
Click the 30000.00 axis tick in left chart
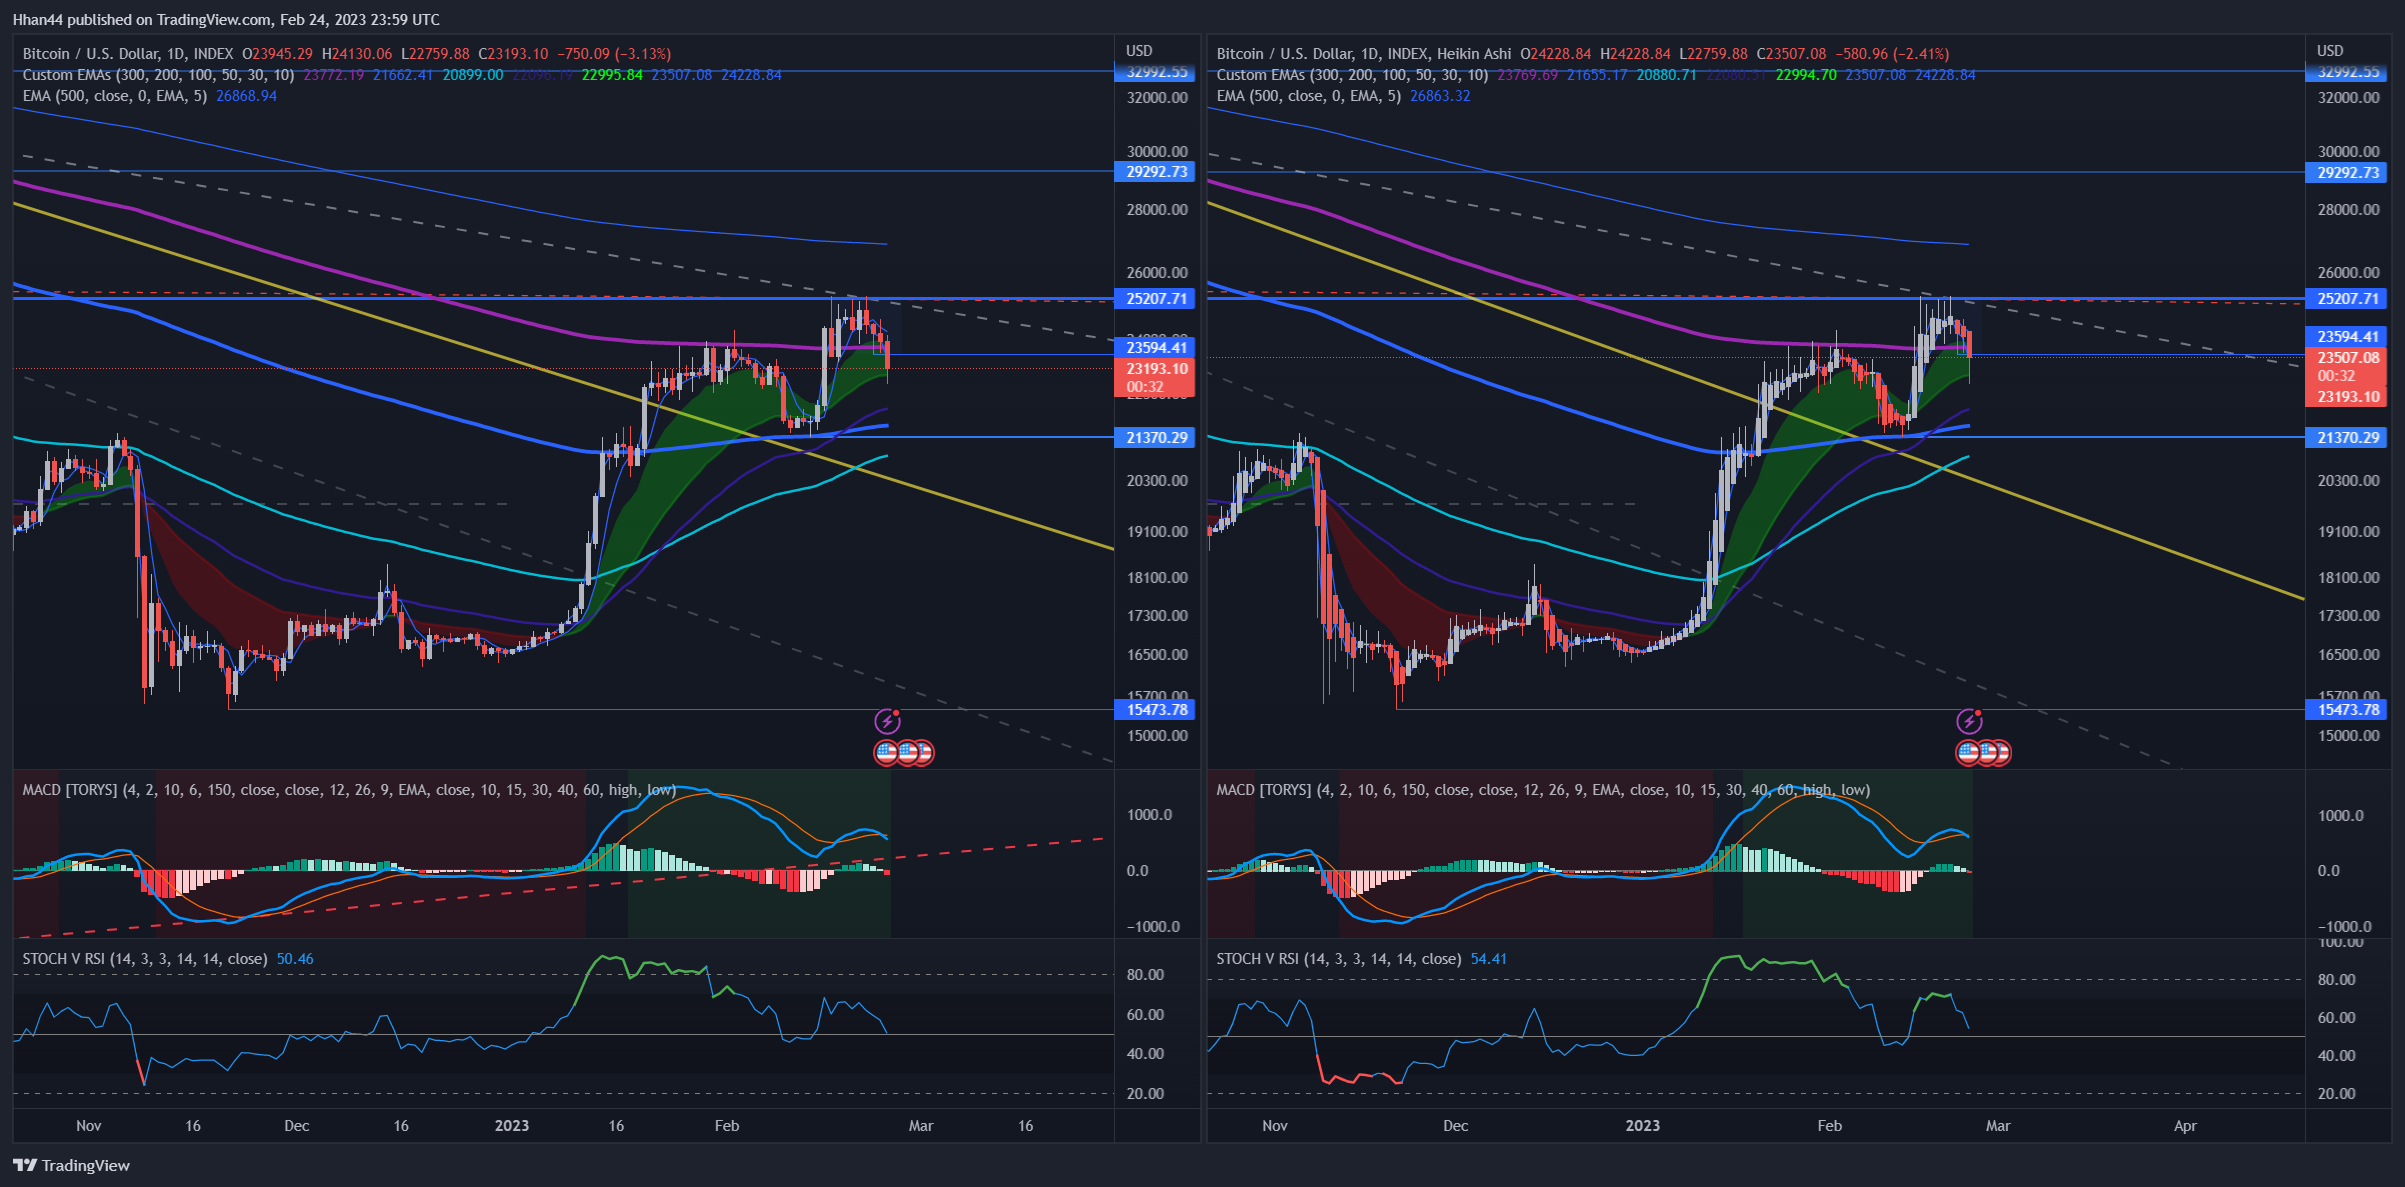[1157, 152]
